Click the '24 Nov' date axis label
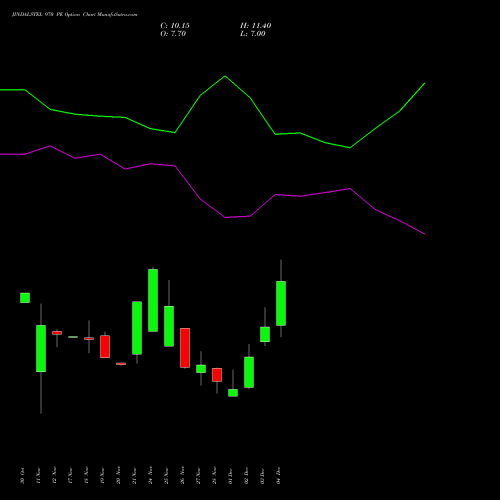 tap(150, 476)
